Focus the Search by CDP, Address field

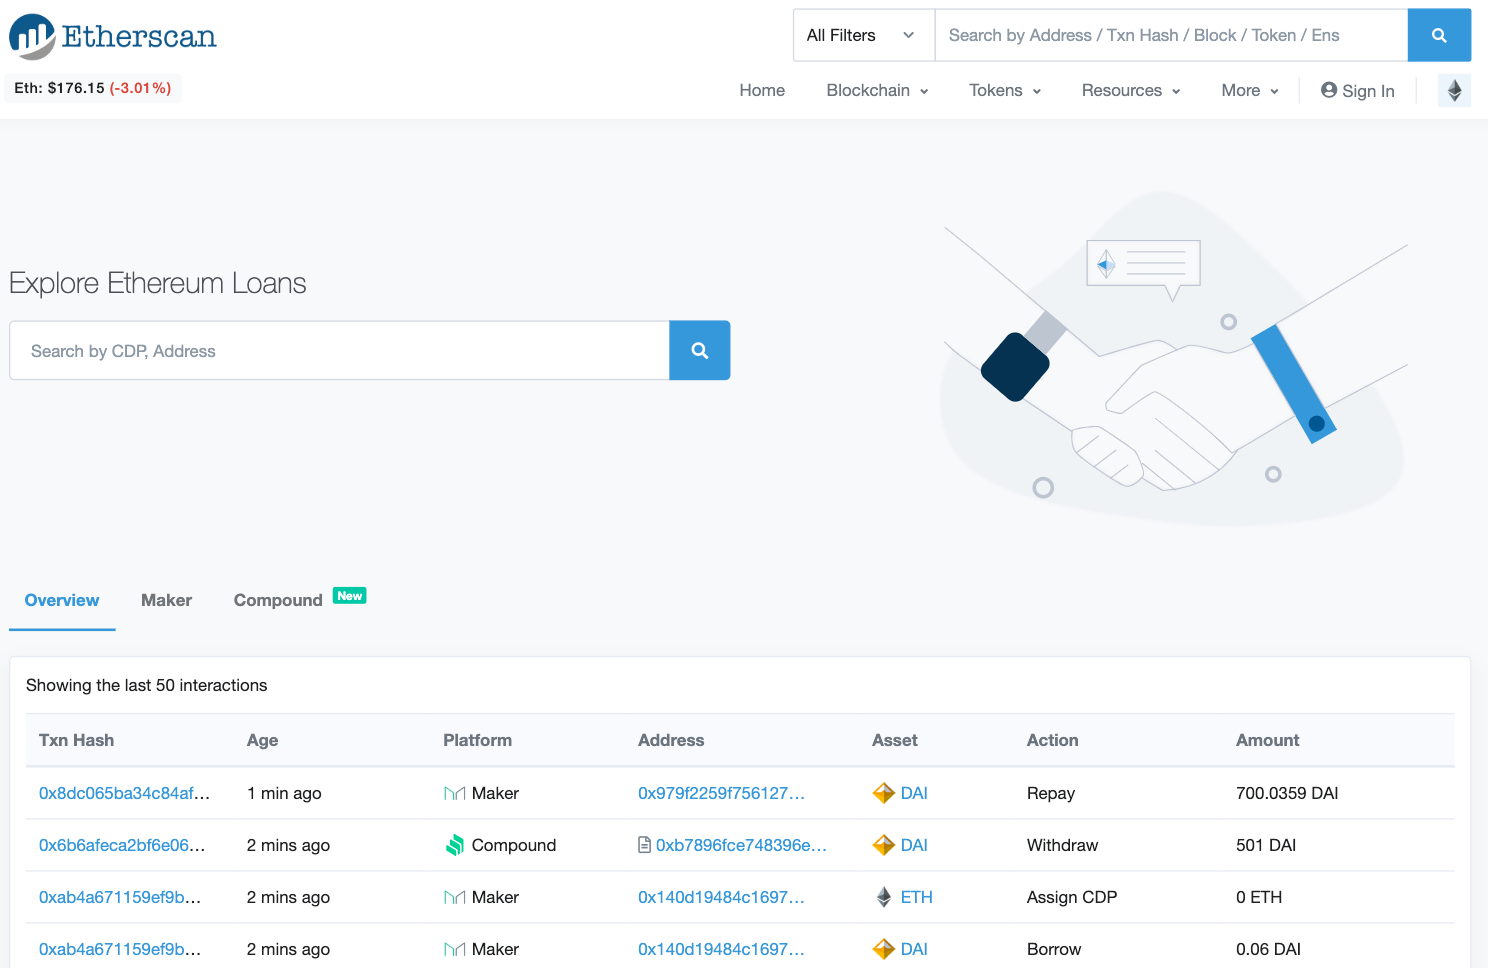[x=339, y=350]
